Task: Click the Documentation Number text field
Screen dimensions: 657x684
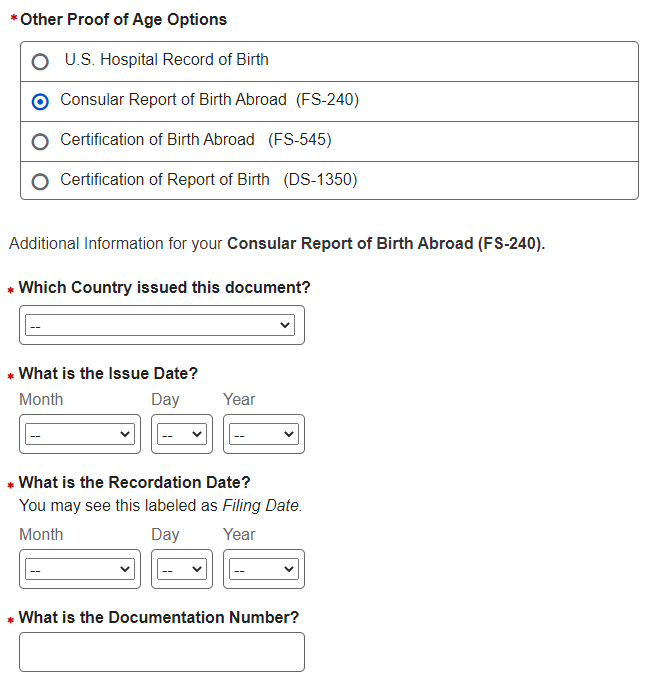Action: tap(161, 652)
